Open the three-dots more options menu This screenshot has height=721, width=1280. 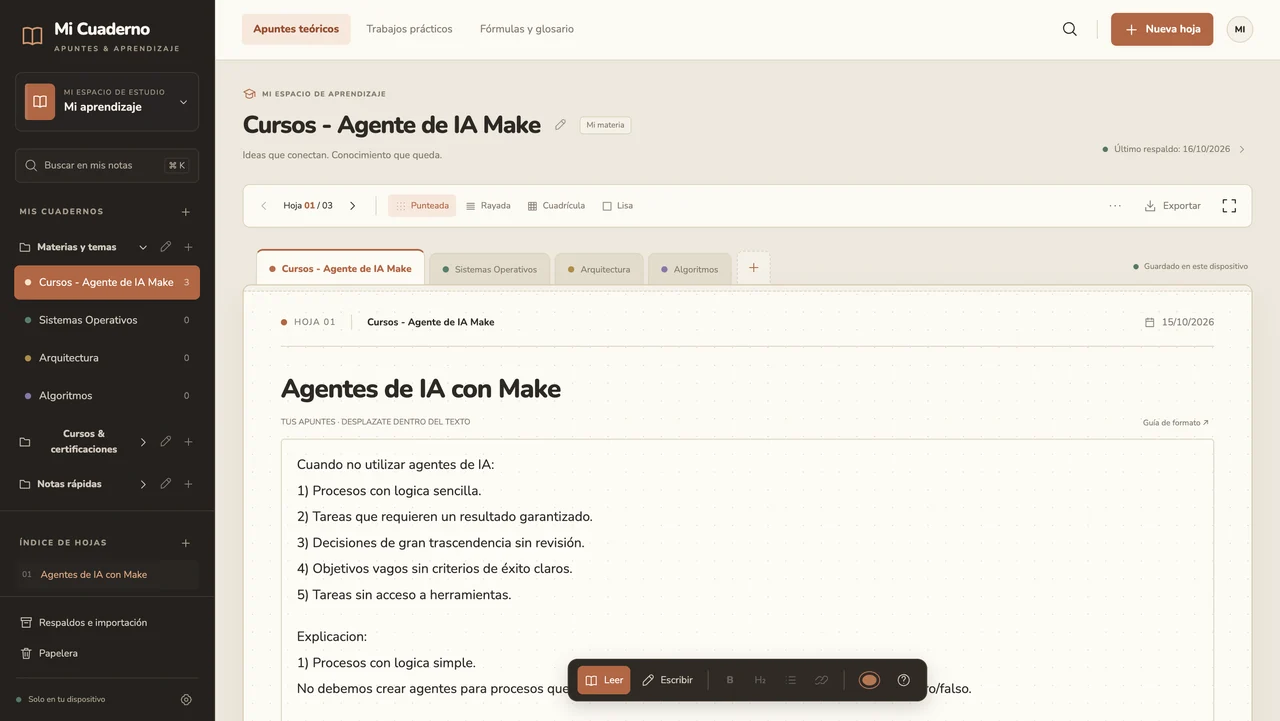tap(1115, 206)
